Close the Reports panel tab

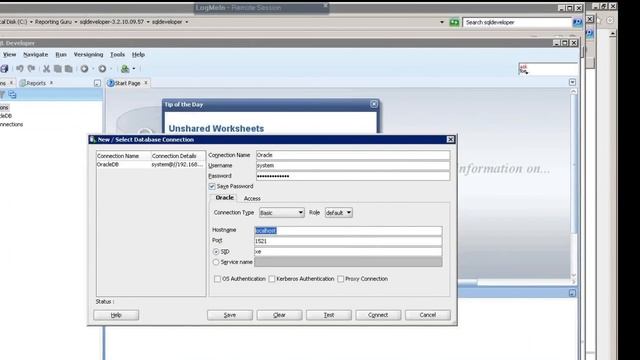pos(51,83)
